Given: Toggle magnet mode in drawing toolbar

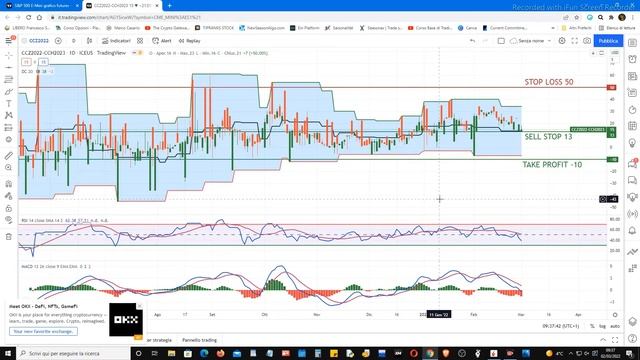Looking at the screenshot, I should pyautogui.click(x=9, y=184).
